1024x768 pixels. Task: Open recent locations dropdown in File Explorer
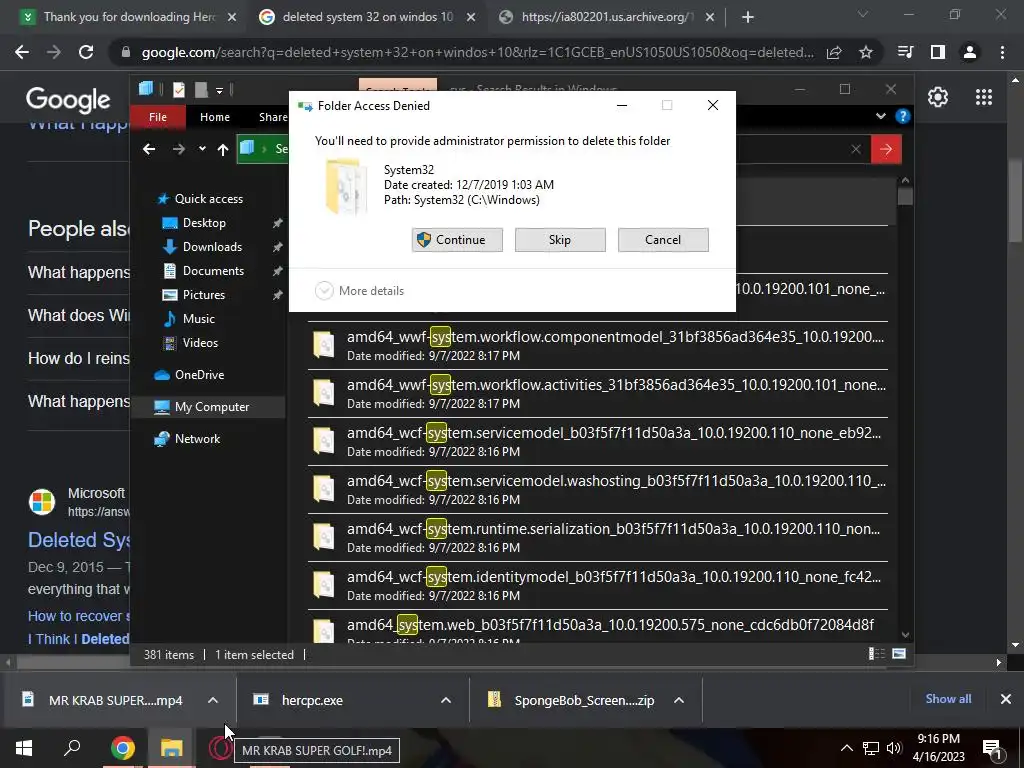point(202,149)
